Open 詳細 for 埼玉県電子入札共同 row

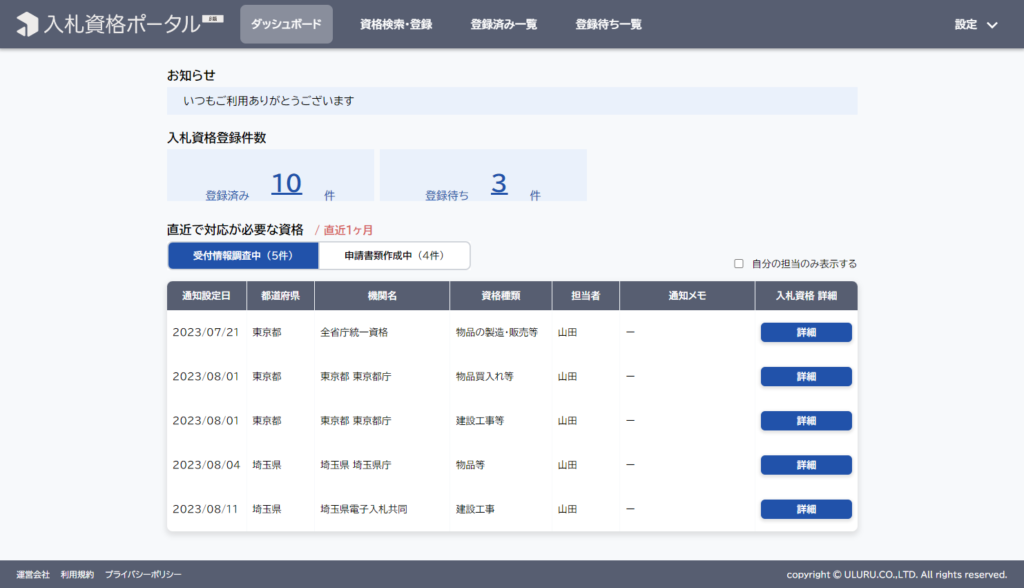coord(806,509)
